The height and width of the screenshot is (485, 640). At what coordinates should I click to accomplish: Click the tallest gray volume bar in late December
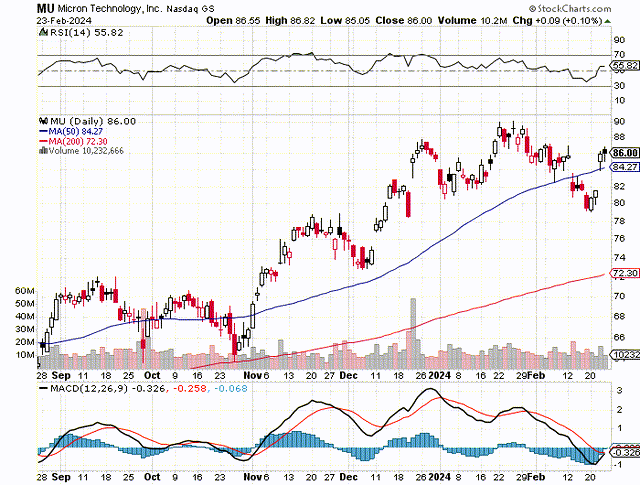click(x=413, y=334)
